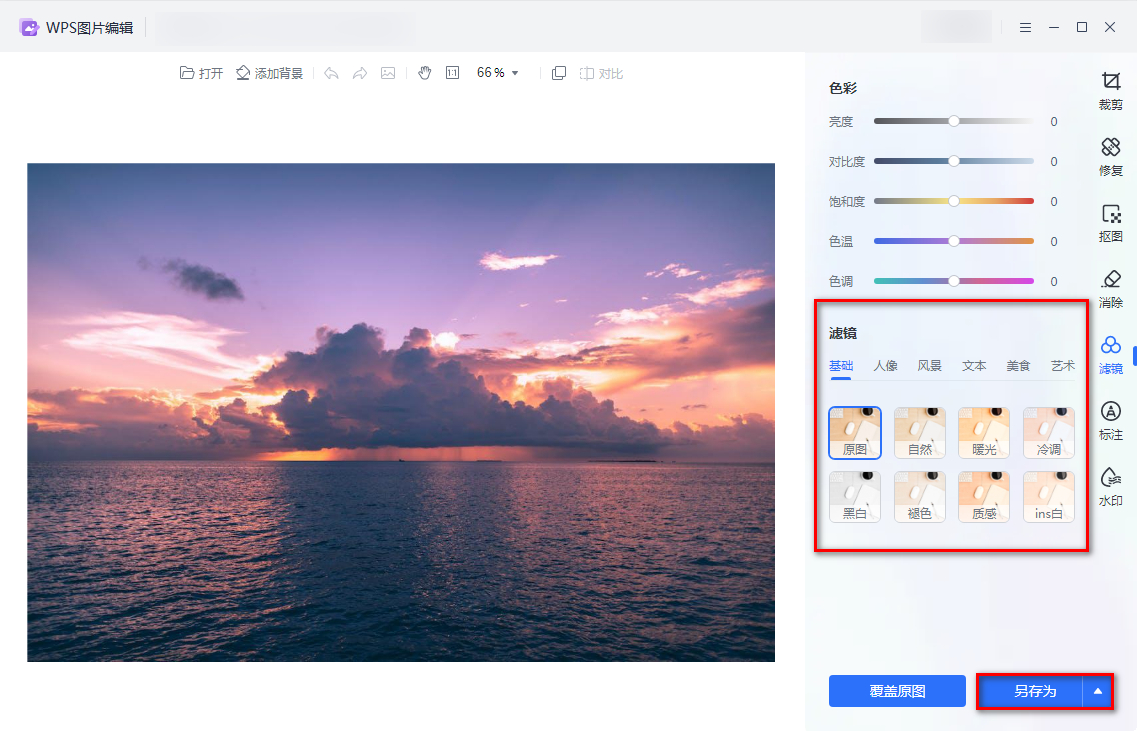Select the 抠图 (cutout) tool
The image size is (1137, 731).
pyautogui.click(x=1110, y=222)
